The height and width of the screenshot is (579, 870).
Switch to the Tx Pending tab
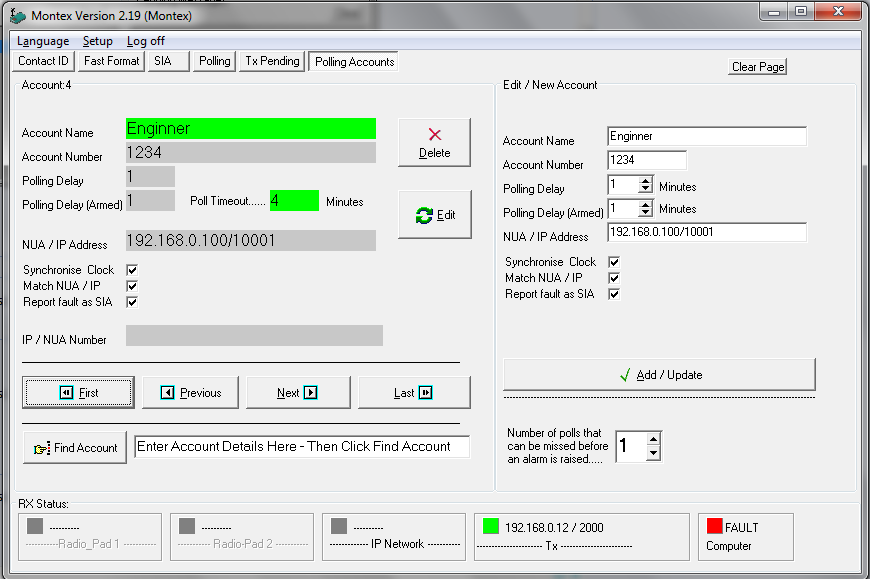[272, 61]
